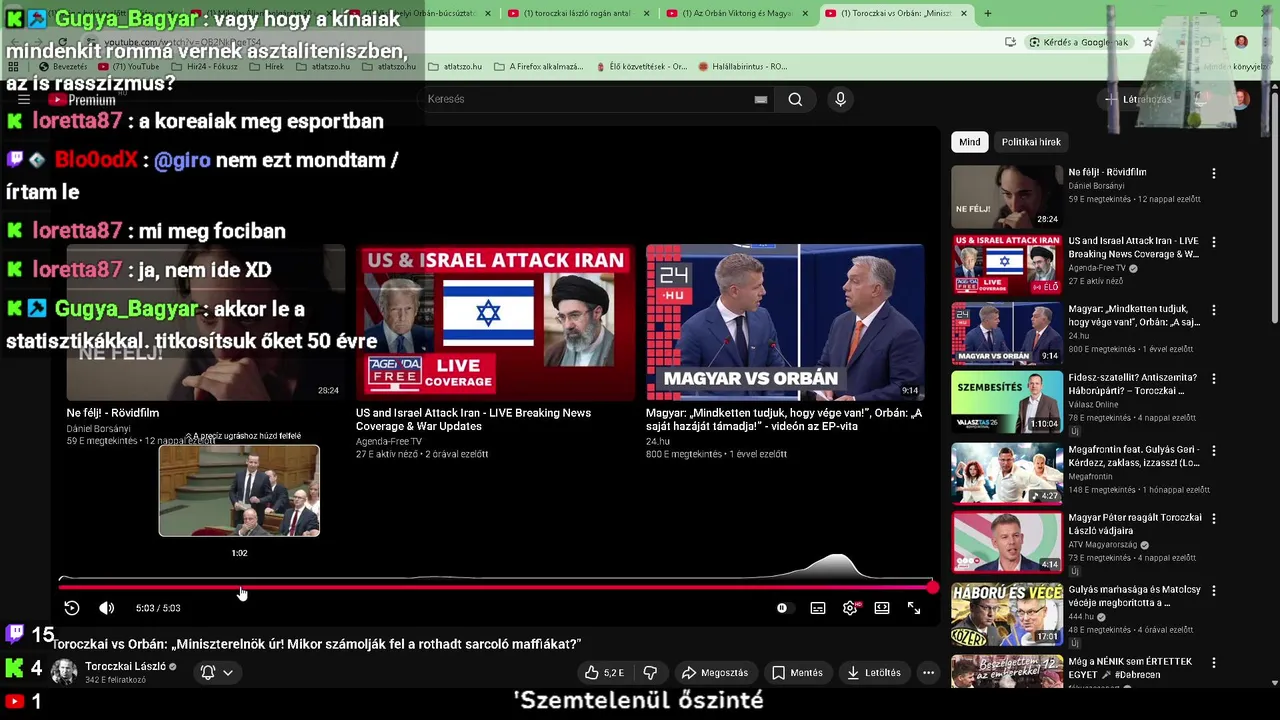Screen dimensions: 1280x720
Task: Open Halállabirintus bookmark
Action: 743,67
